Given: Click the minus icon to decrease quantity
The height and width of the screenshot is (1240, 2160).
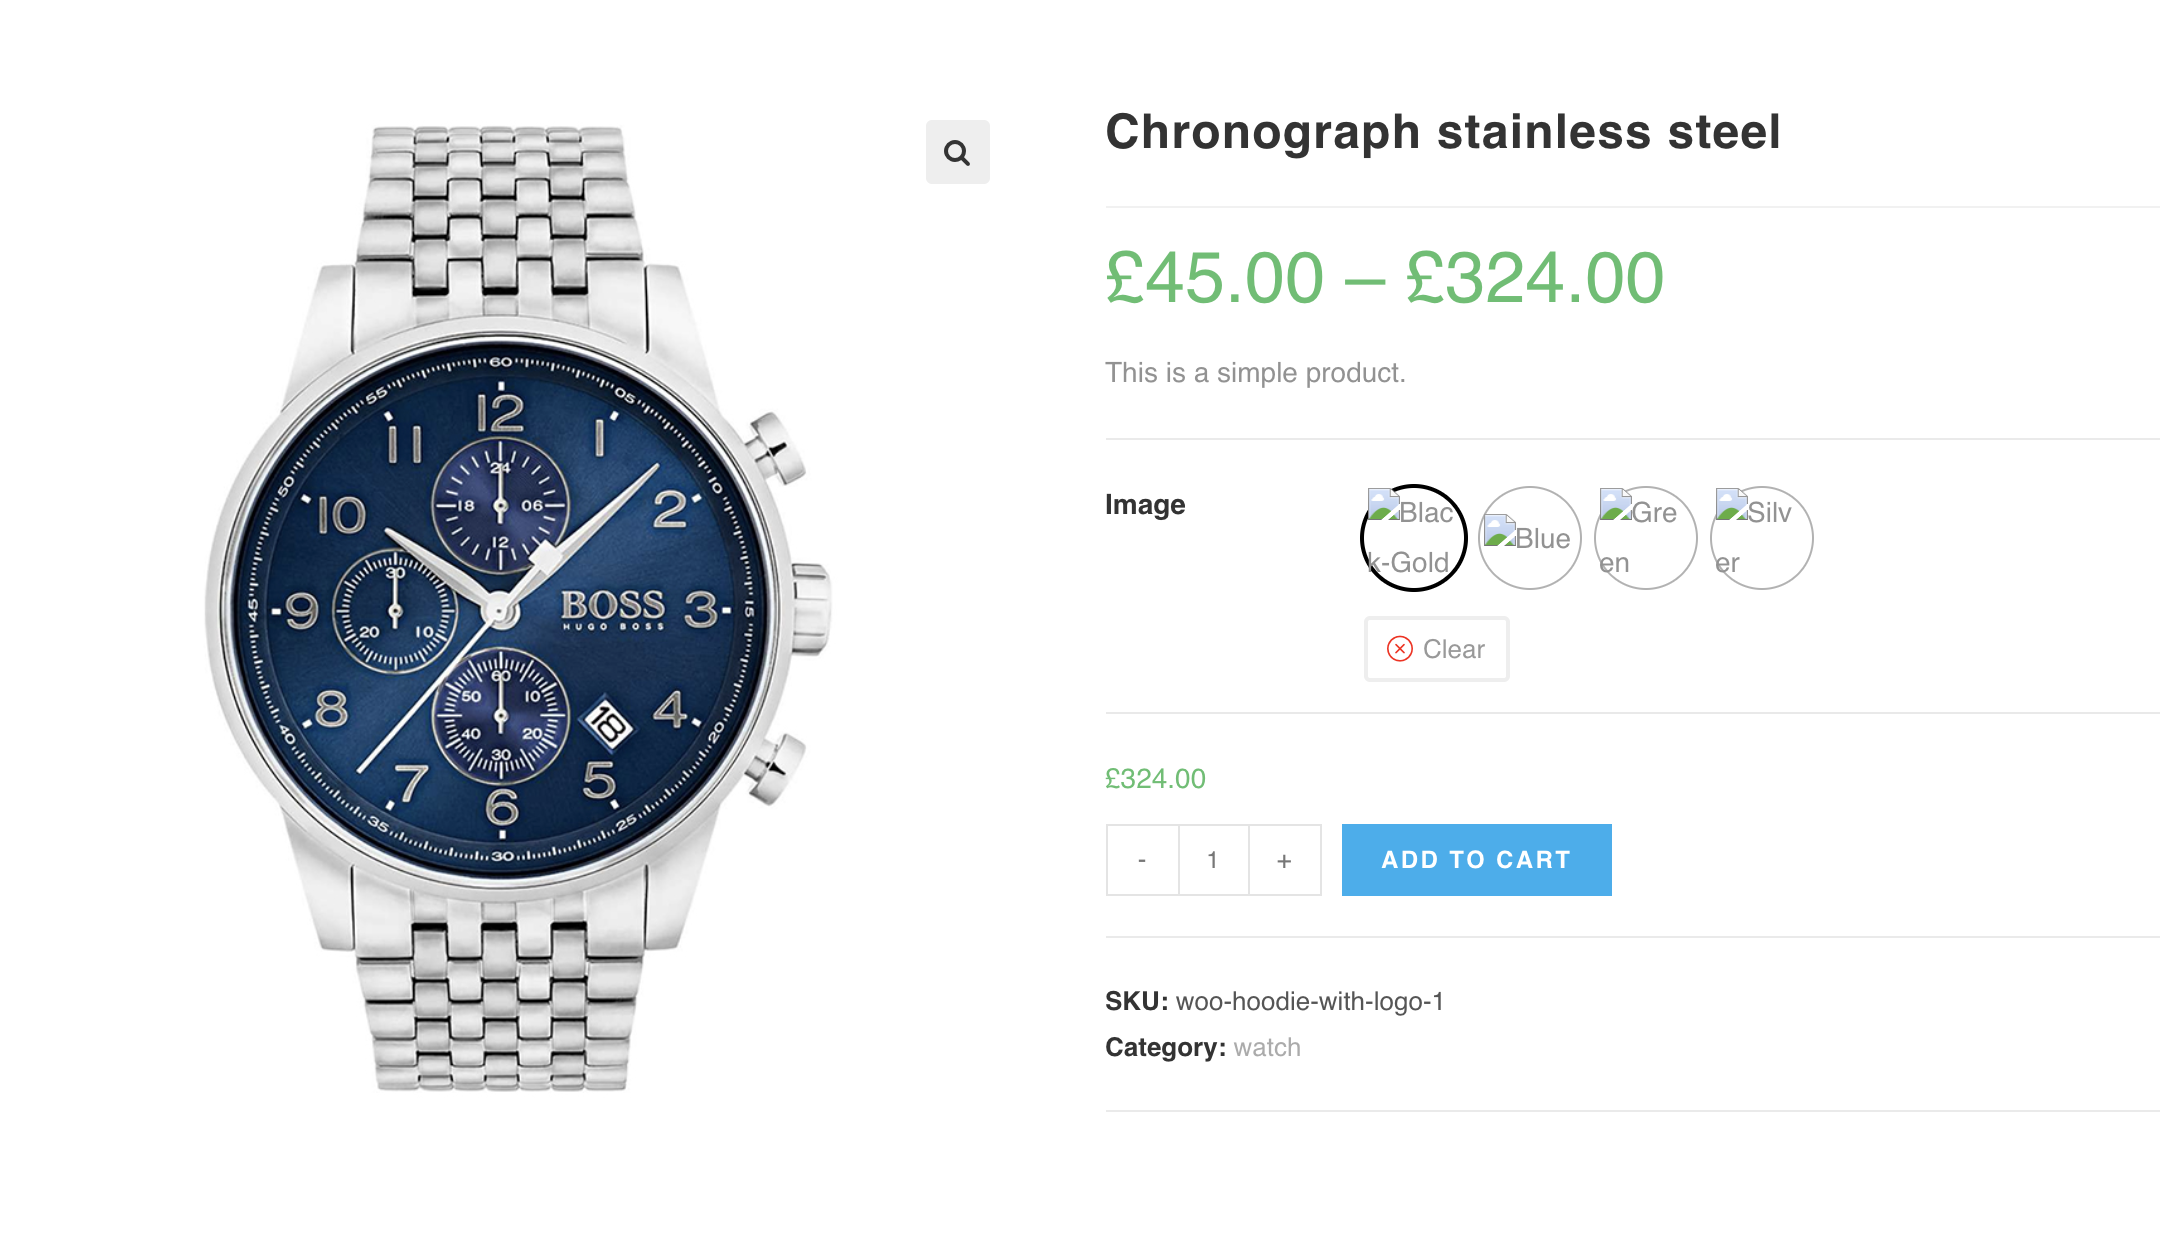Looking at the screenshot, I should click(1140, 859).
